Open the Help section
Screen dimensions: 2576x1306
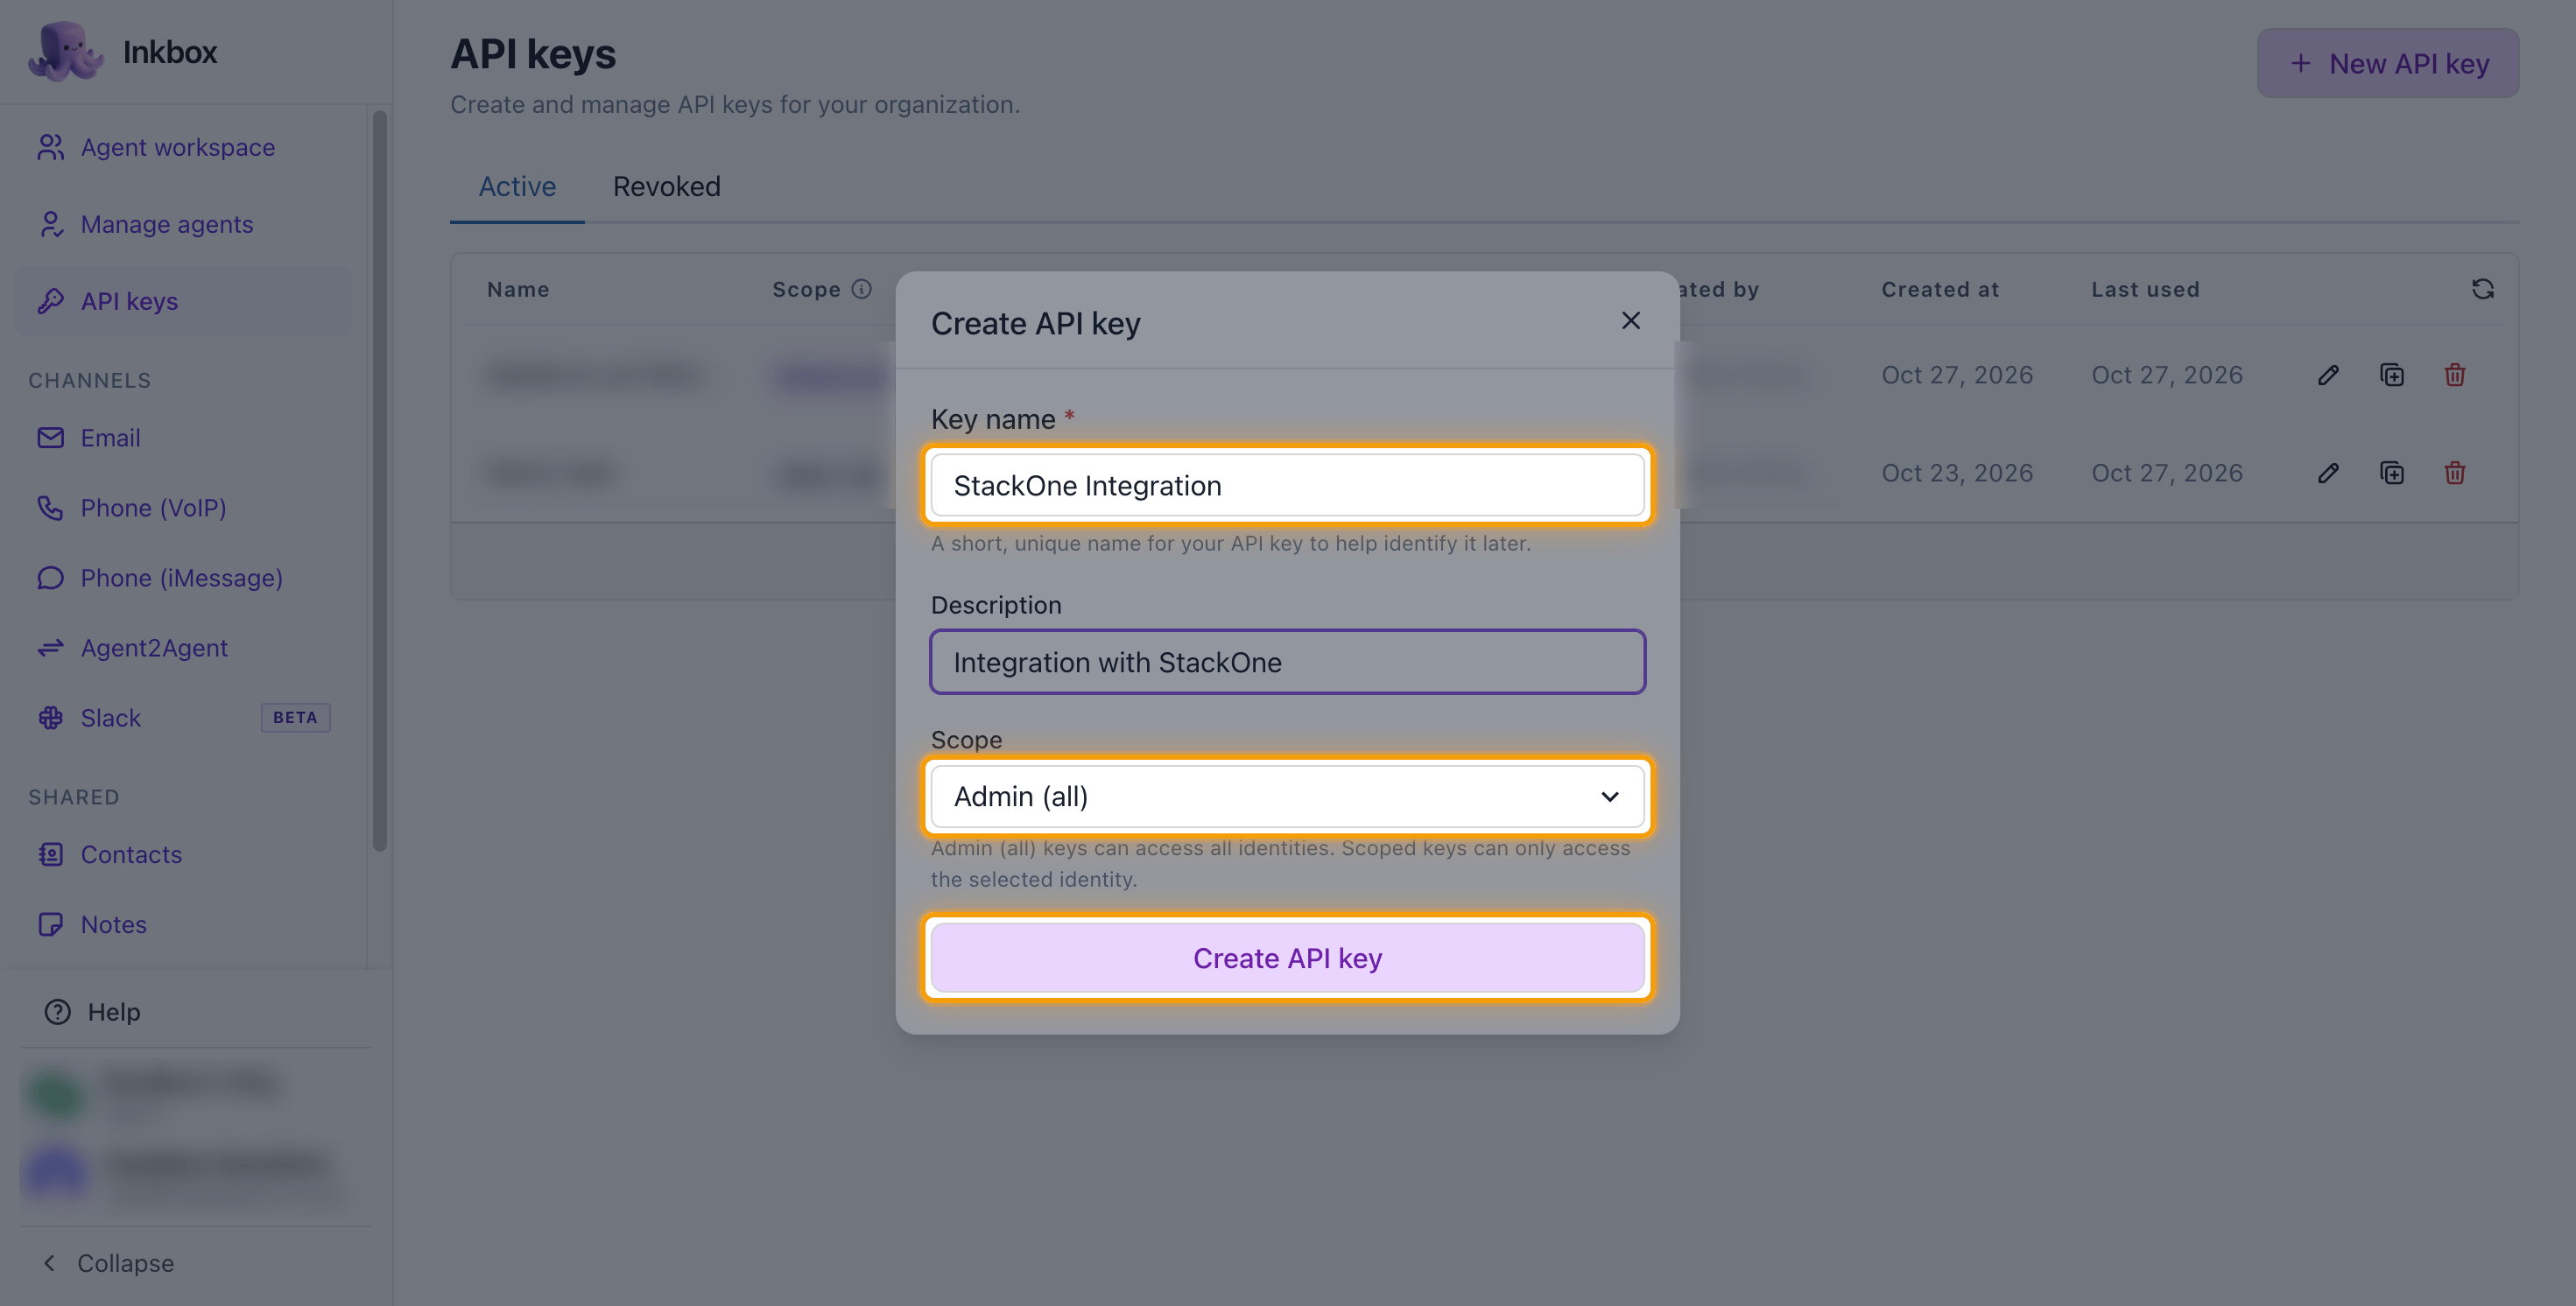tap(93, 1012)
